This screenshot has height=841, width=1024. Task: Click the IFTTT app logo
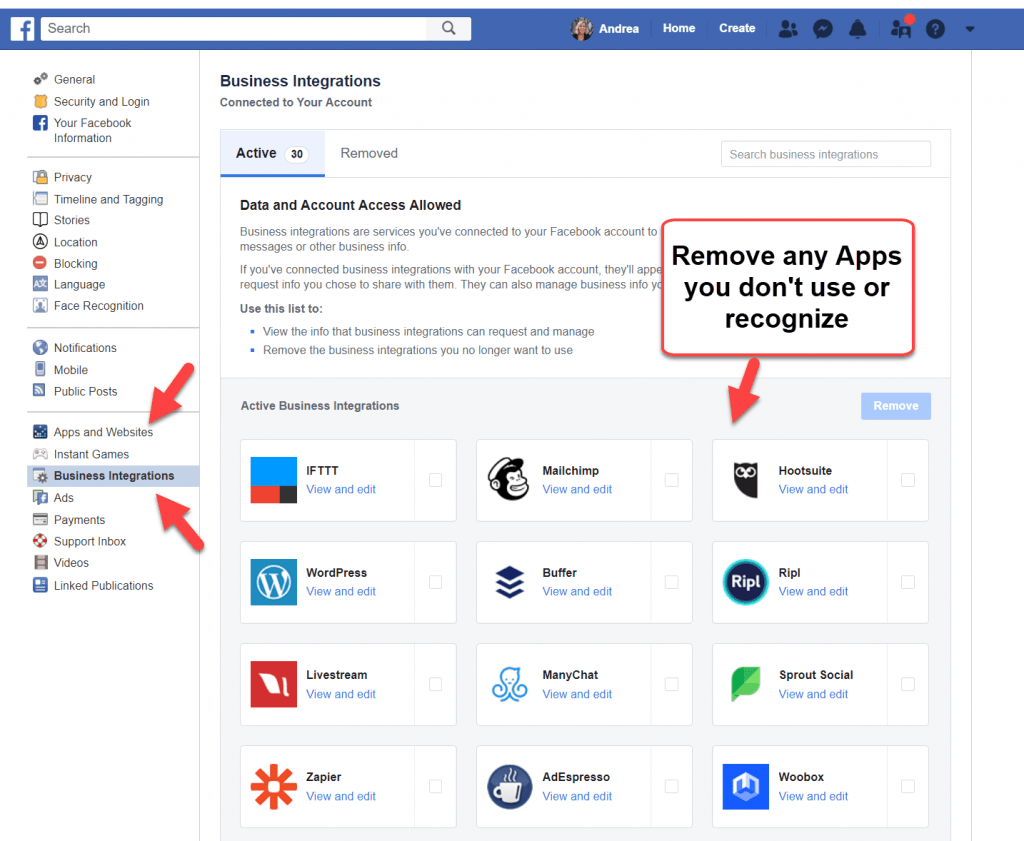[x=274, y=480]
